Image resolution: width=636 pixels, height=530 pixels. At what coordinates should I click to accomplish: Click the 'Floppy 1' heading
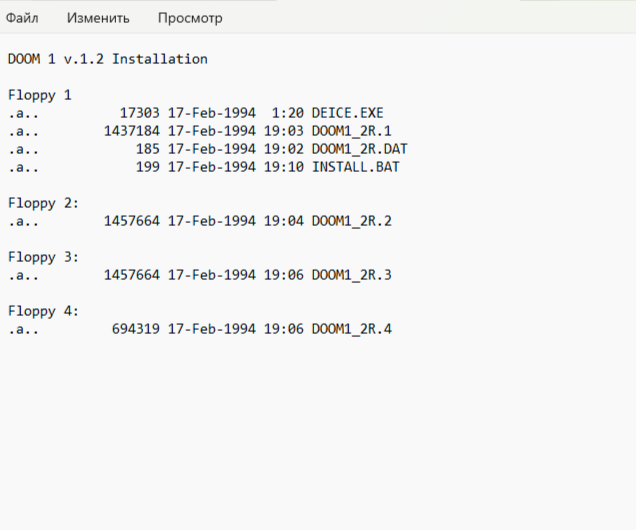(40, 95)
